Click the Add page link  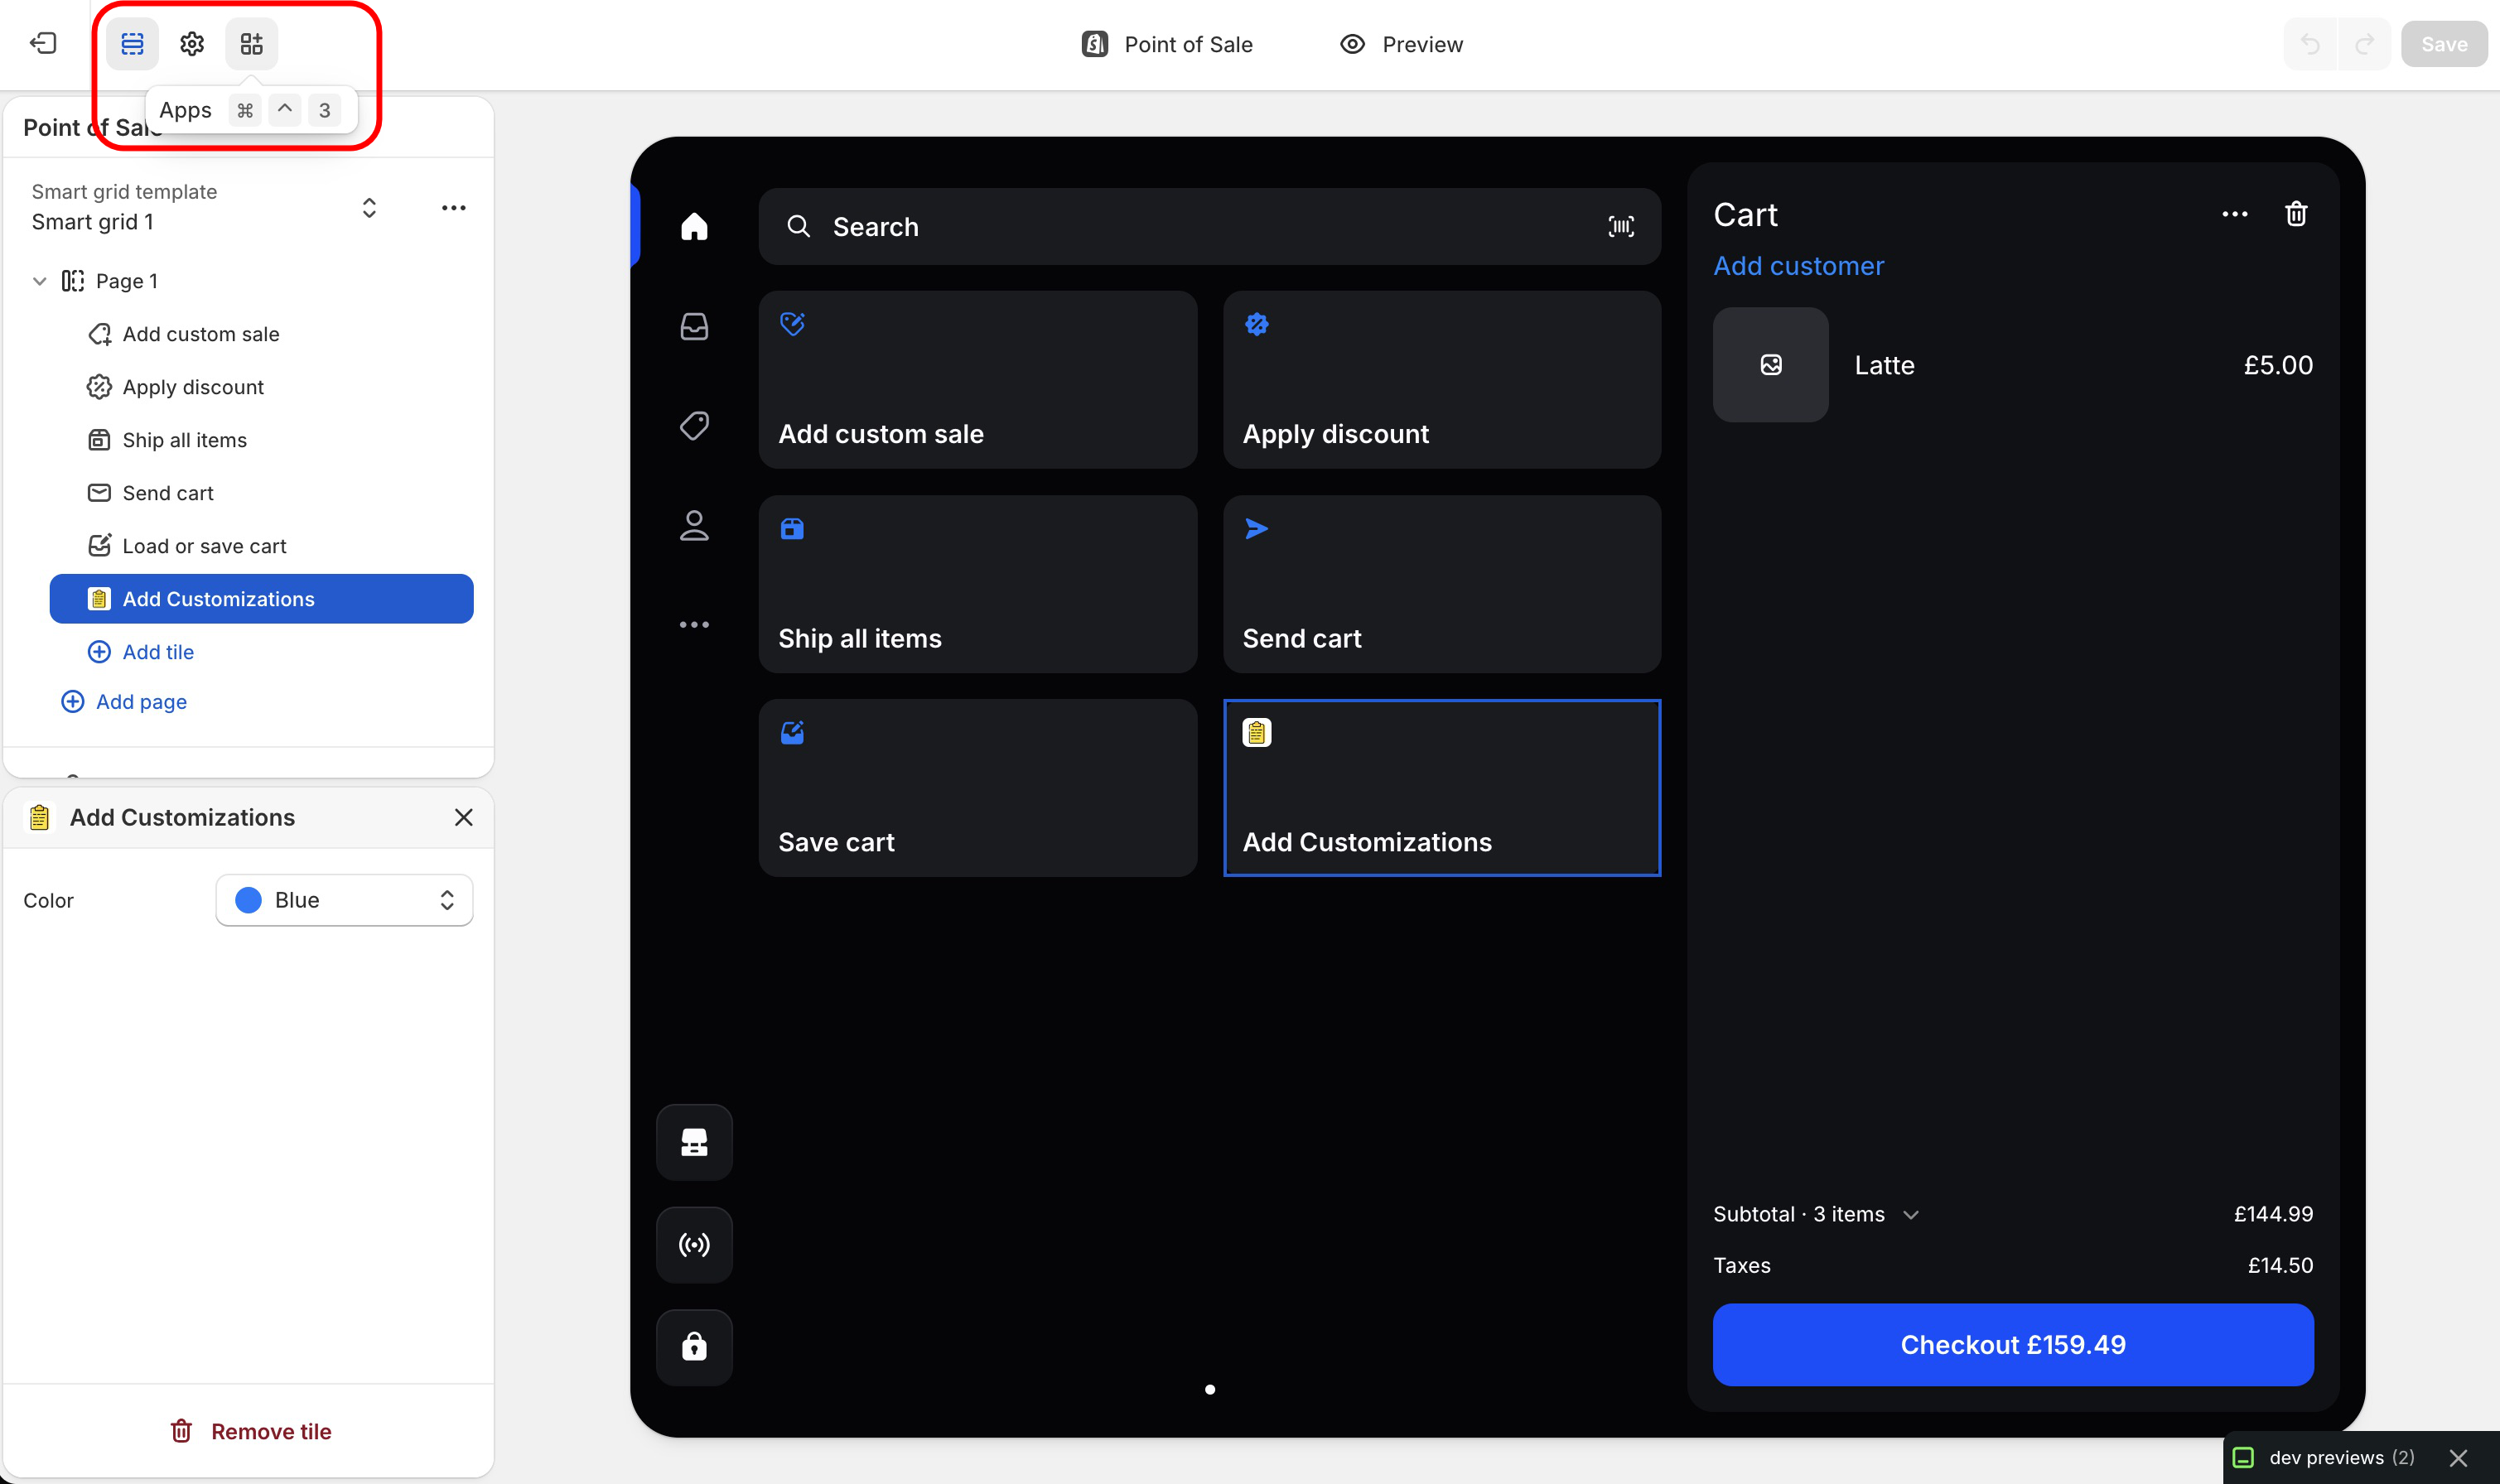[x=124, y=702]
